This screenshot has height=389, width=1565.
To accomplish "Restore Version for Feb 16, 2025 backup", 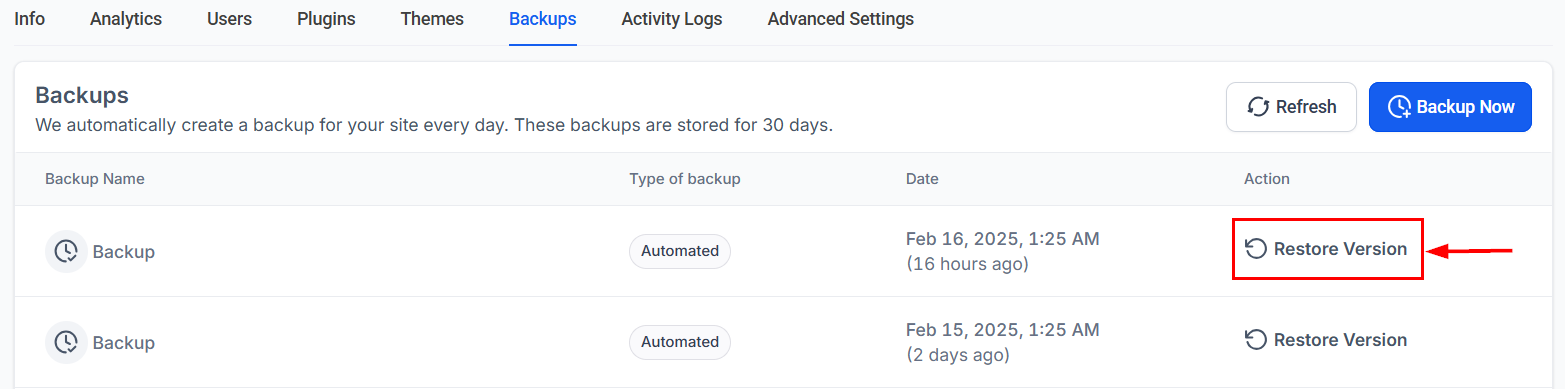I will 1326,249.
